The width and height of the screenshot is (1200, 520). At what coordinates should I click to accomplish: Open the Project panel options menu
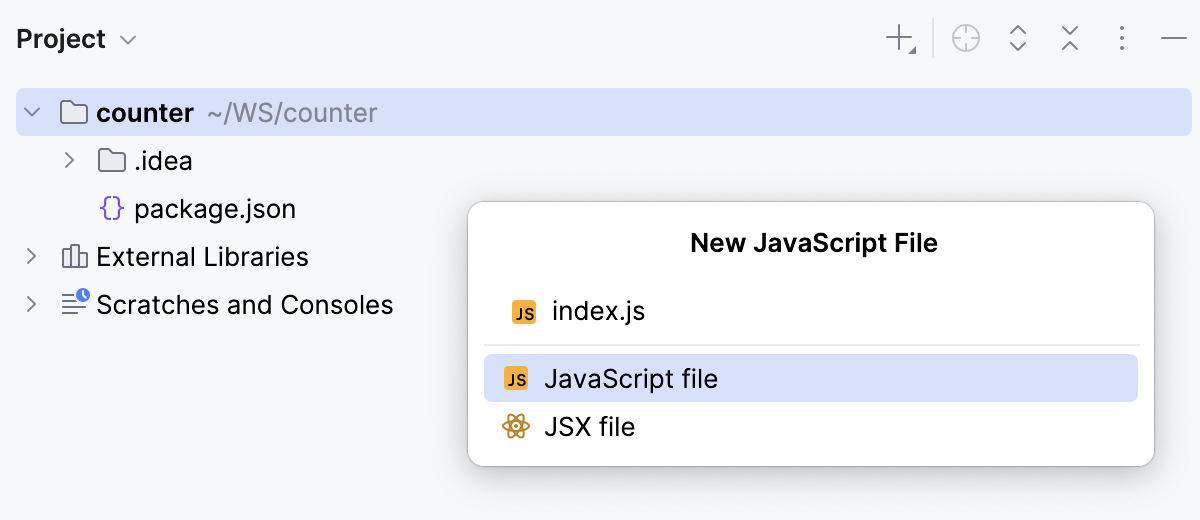point(1122,39)
